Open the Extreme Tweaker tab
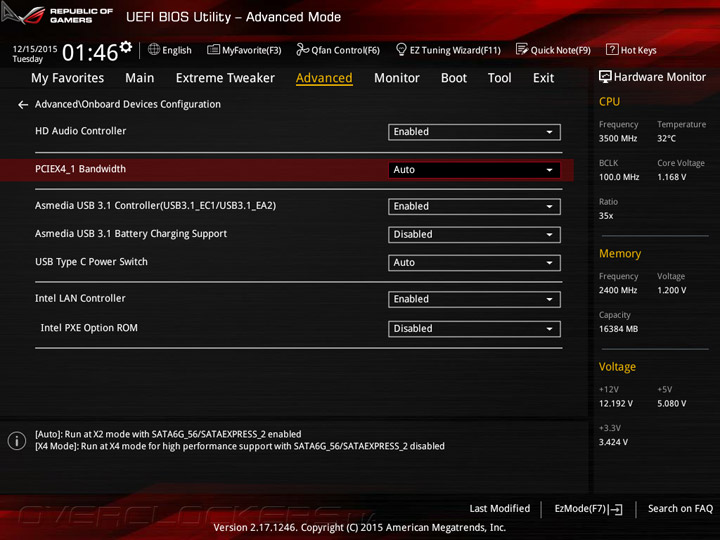 tap(225, 78)
